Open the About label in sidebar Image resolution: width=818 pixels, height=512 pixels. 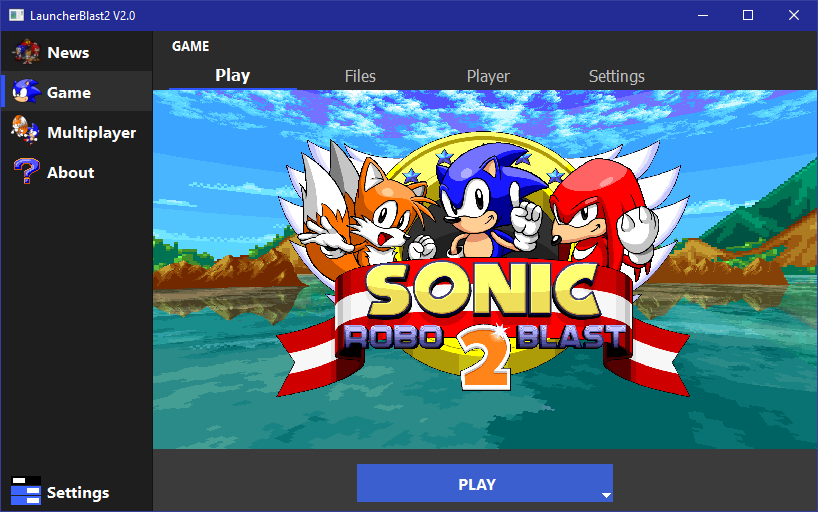click(x=70, y=173)
